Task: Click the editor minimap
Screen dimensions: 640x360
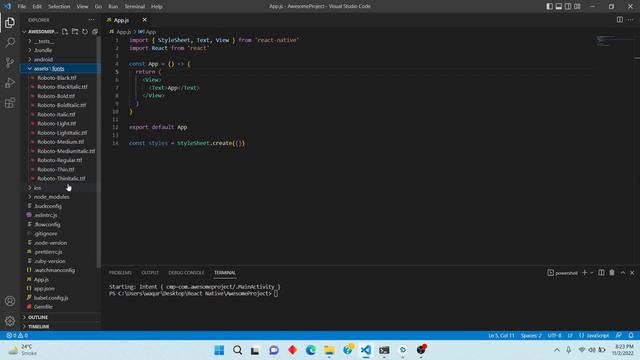Action: tap(605, 40)
